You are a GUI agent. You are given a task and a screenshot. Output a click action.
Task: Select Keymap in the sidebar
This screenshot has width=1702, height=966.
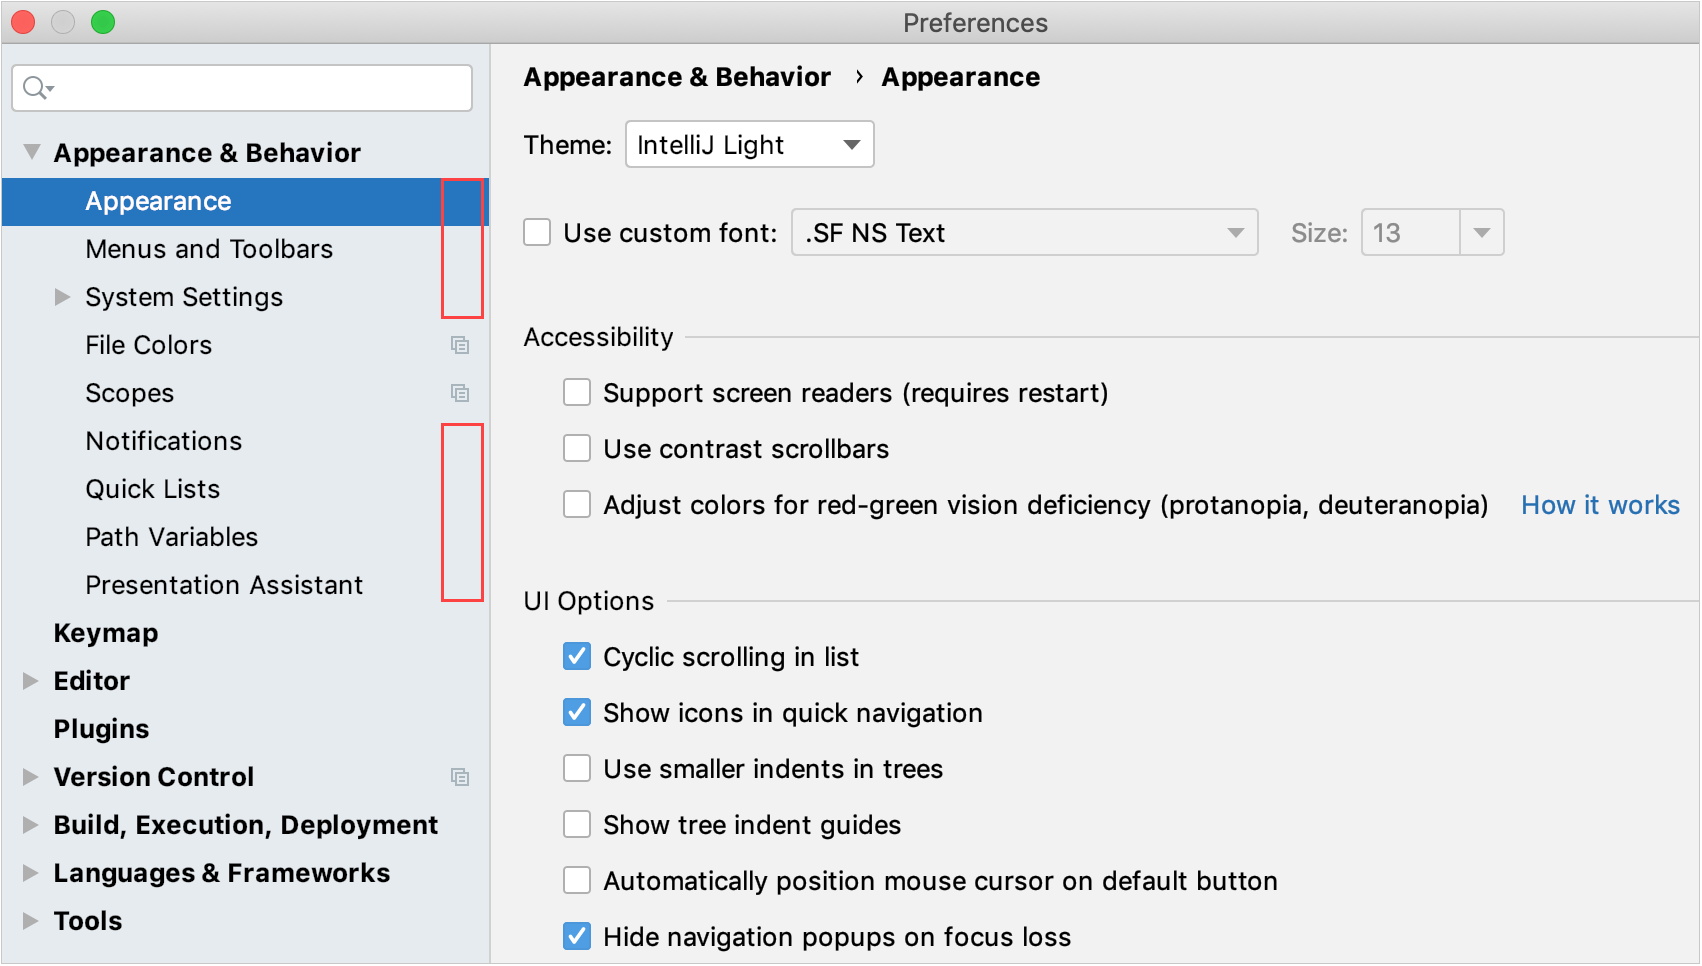(x=105, y=632)
